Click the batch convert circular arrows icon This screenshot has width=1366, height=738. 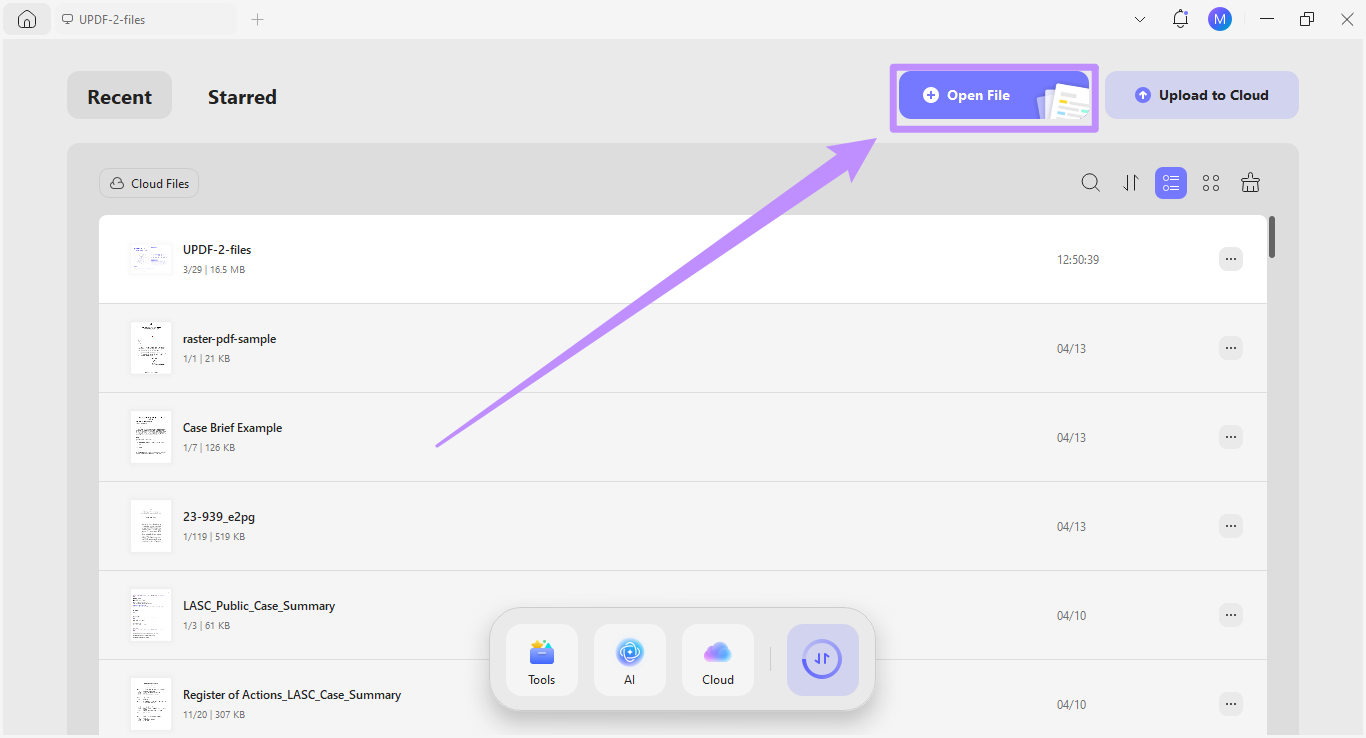coord(823,660)
